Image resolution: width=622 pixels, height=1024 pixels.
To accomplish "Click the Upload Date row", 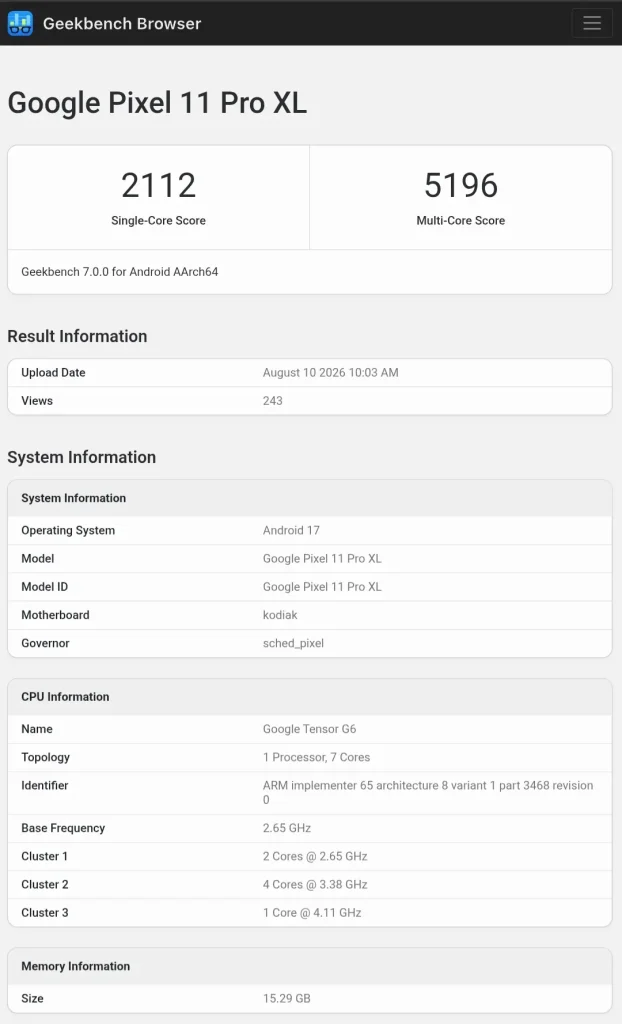I will click(310, 373).
